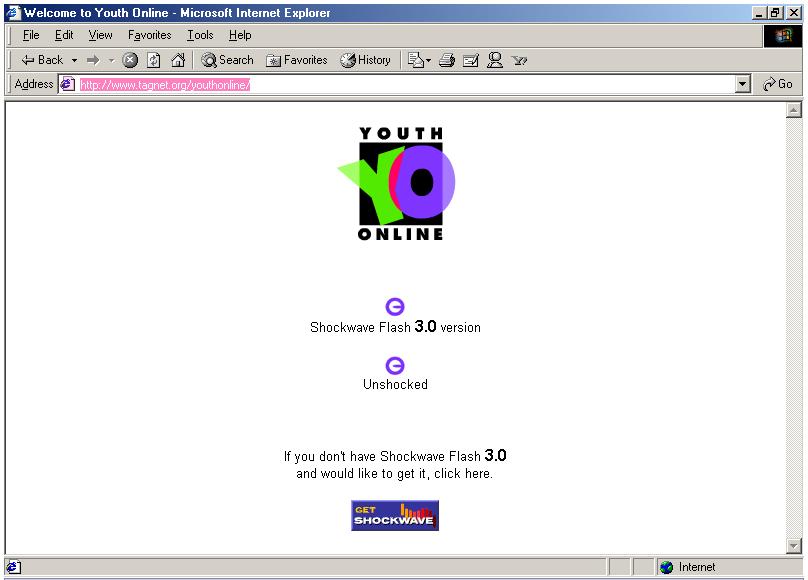Click the Yahoo Y! toolbar icon

519,60
